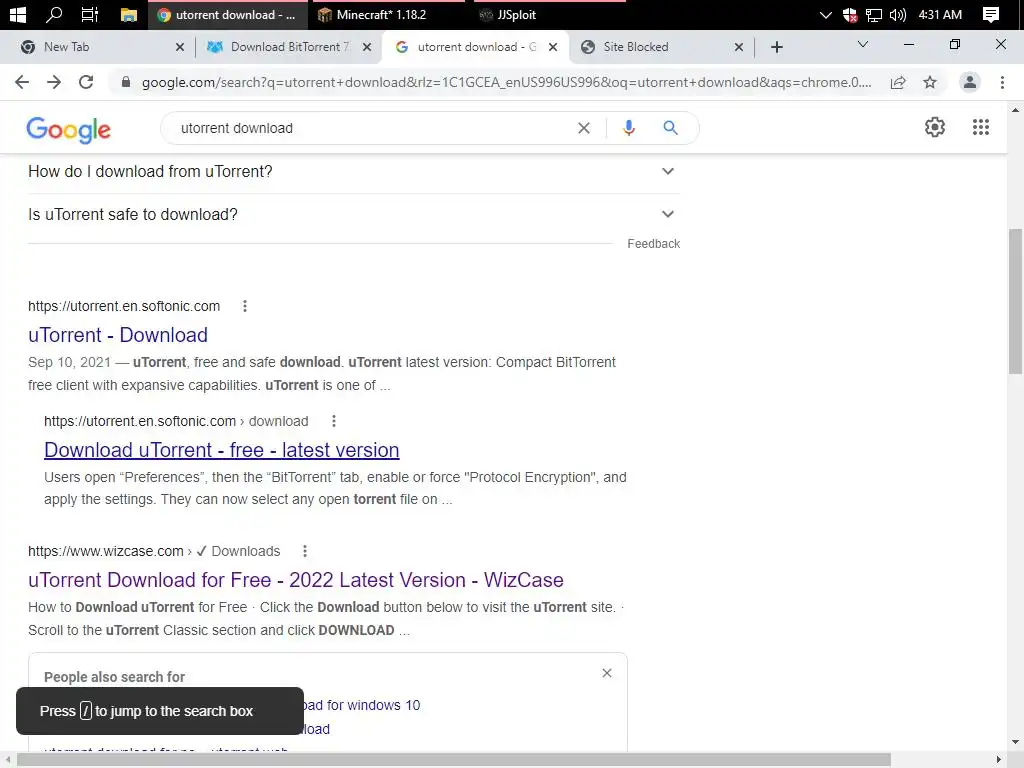This screenshot has width=1024, height=768.
Task: Click the Chrome address bar URL
Action: pos(506,82)
